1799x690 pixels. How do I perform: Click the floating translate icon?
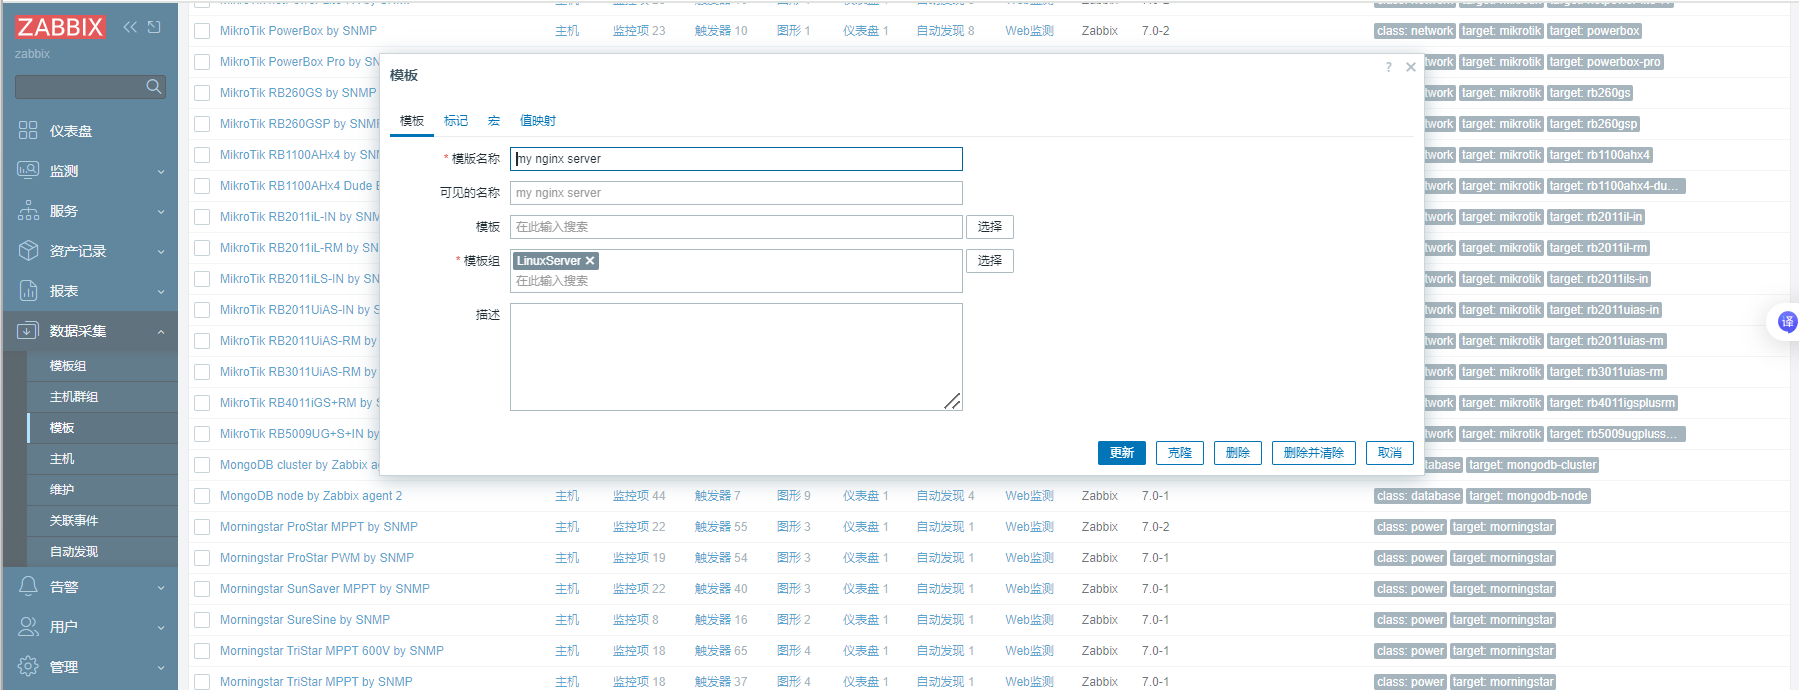pos(1787,322)
